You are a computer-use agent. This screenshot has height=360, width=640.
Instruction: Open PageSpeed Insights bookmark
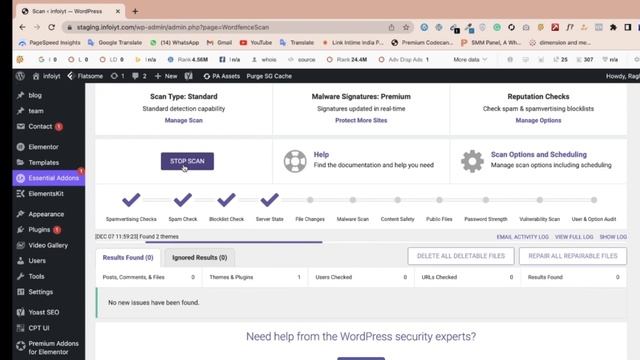(x=49, y=42)
